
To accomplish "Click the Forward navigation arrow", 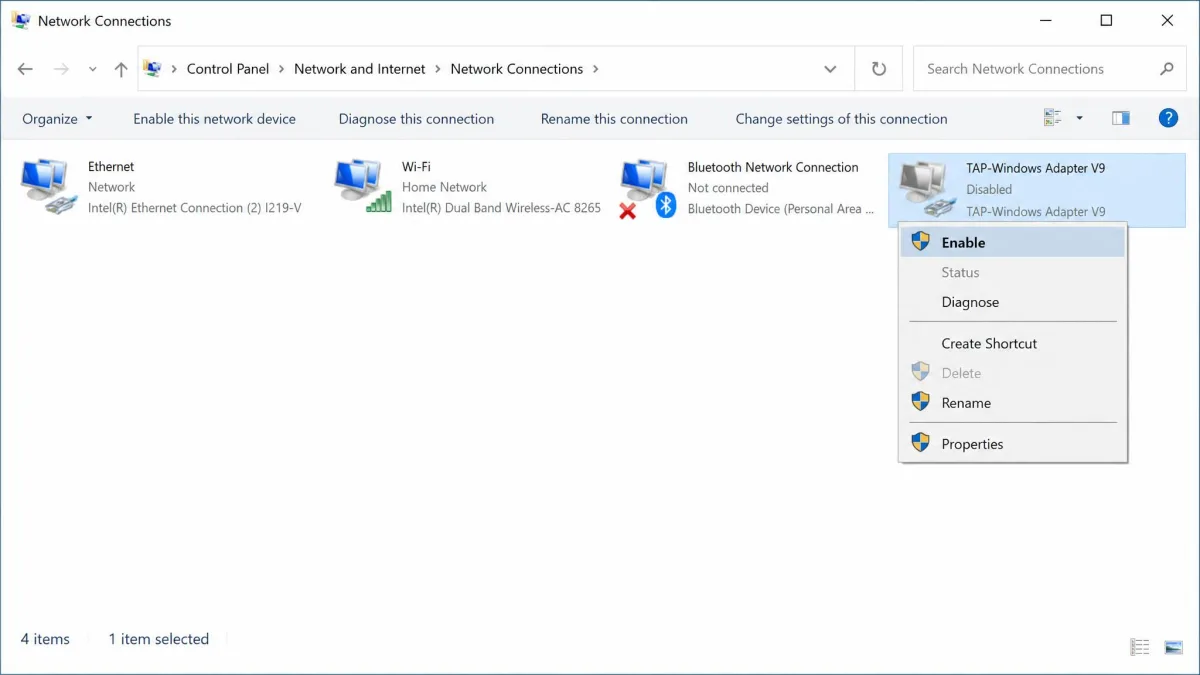I will [x=61, y=69].
